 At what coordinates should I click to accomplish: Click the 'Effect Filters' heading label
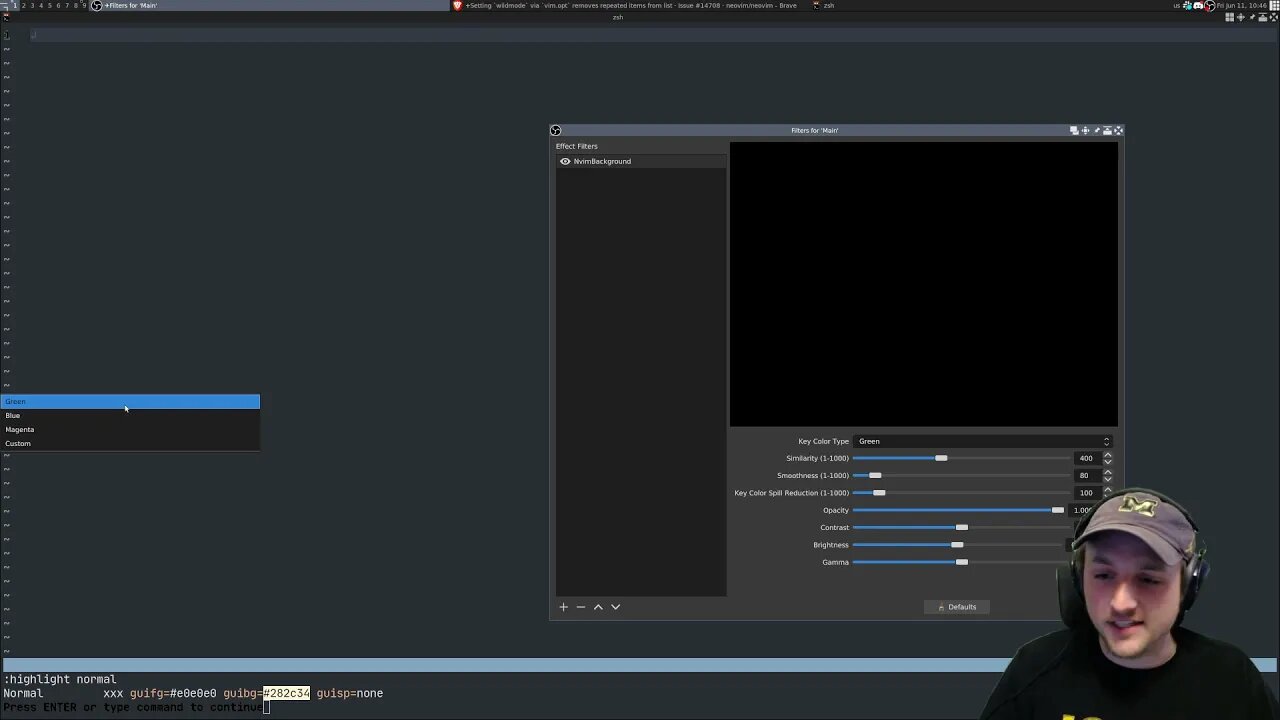pyautogui.click(x=577, y=146)
